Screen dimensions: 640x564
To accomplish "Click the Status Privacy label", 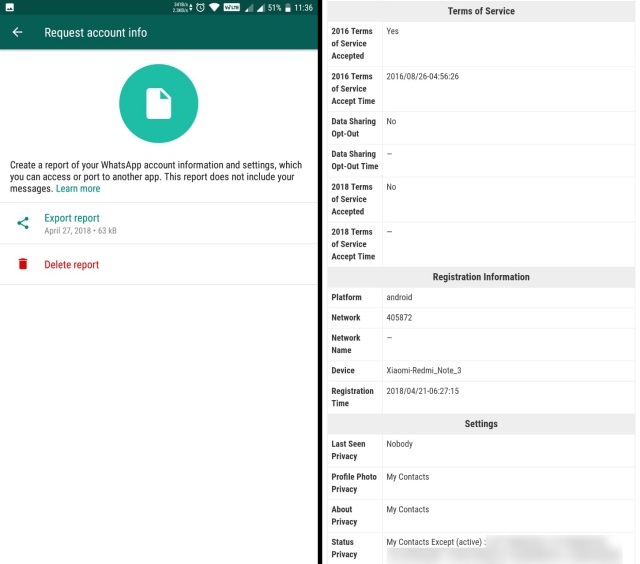I will [344, 548].
